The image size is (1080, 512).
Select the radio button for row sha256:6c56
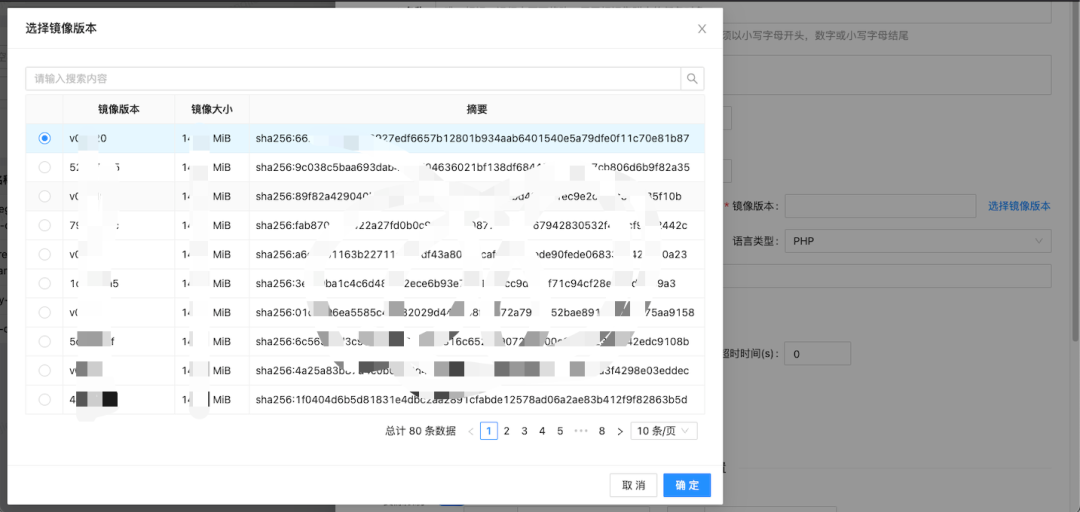[x=45, y=341]
